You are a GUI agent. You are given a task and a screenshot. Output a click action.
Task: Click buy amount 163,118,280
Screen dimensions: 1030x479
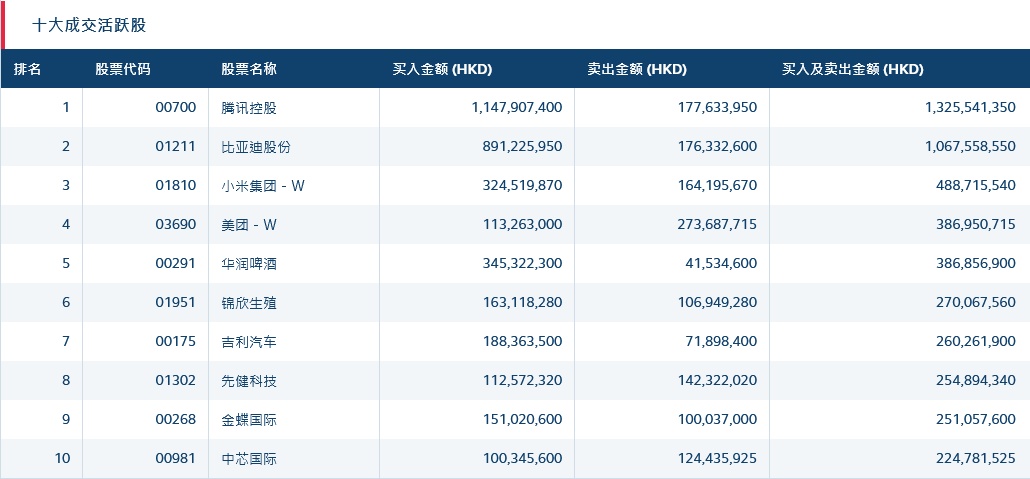tap(522, 302)
